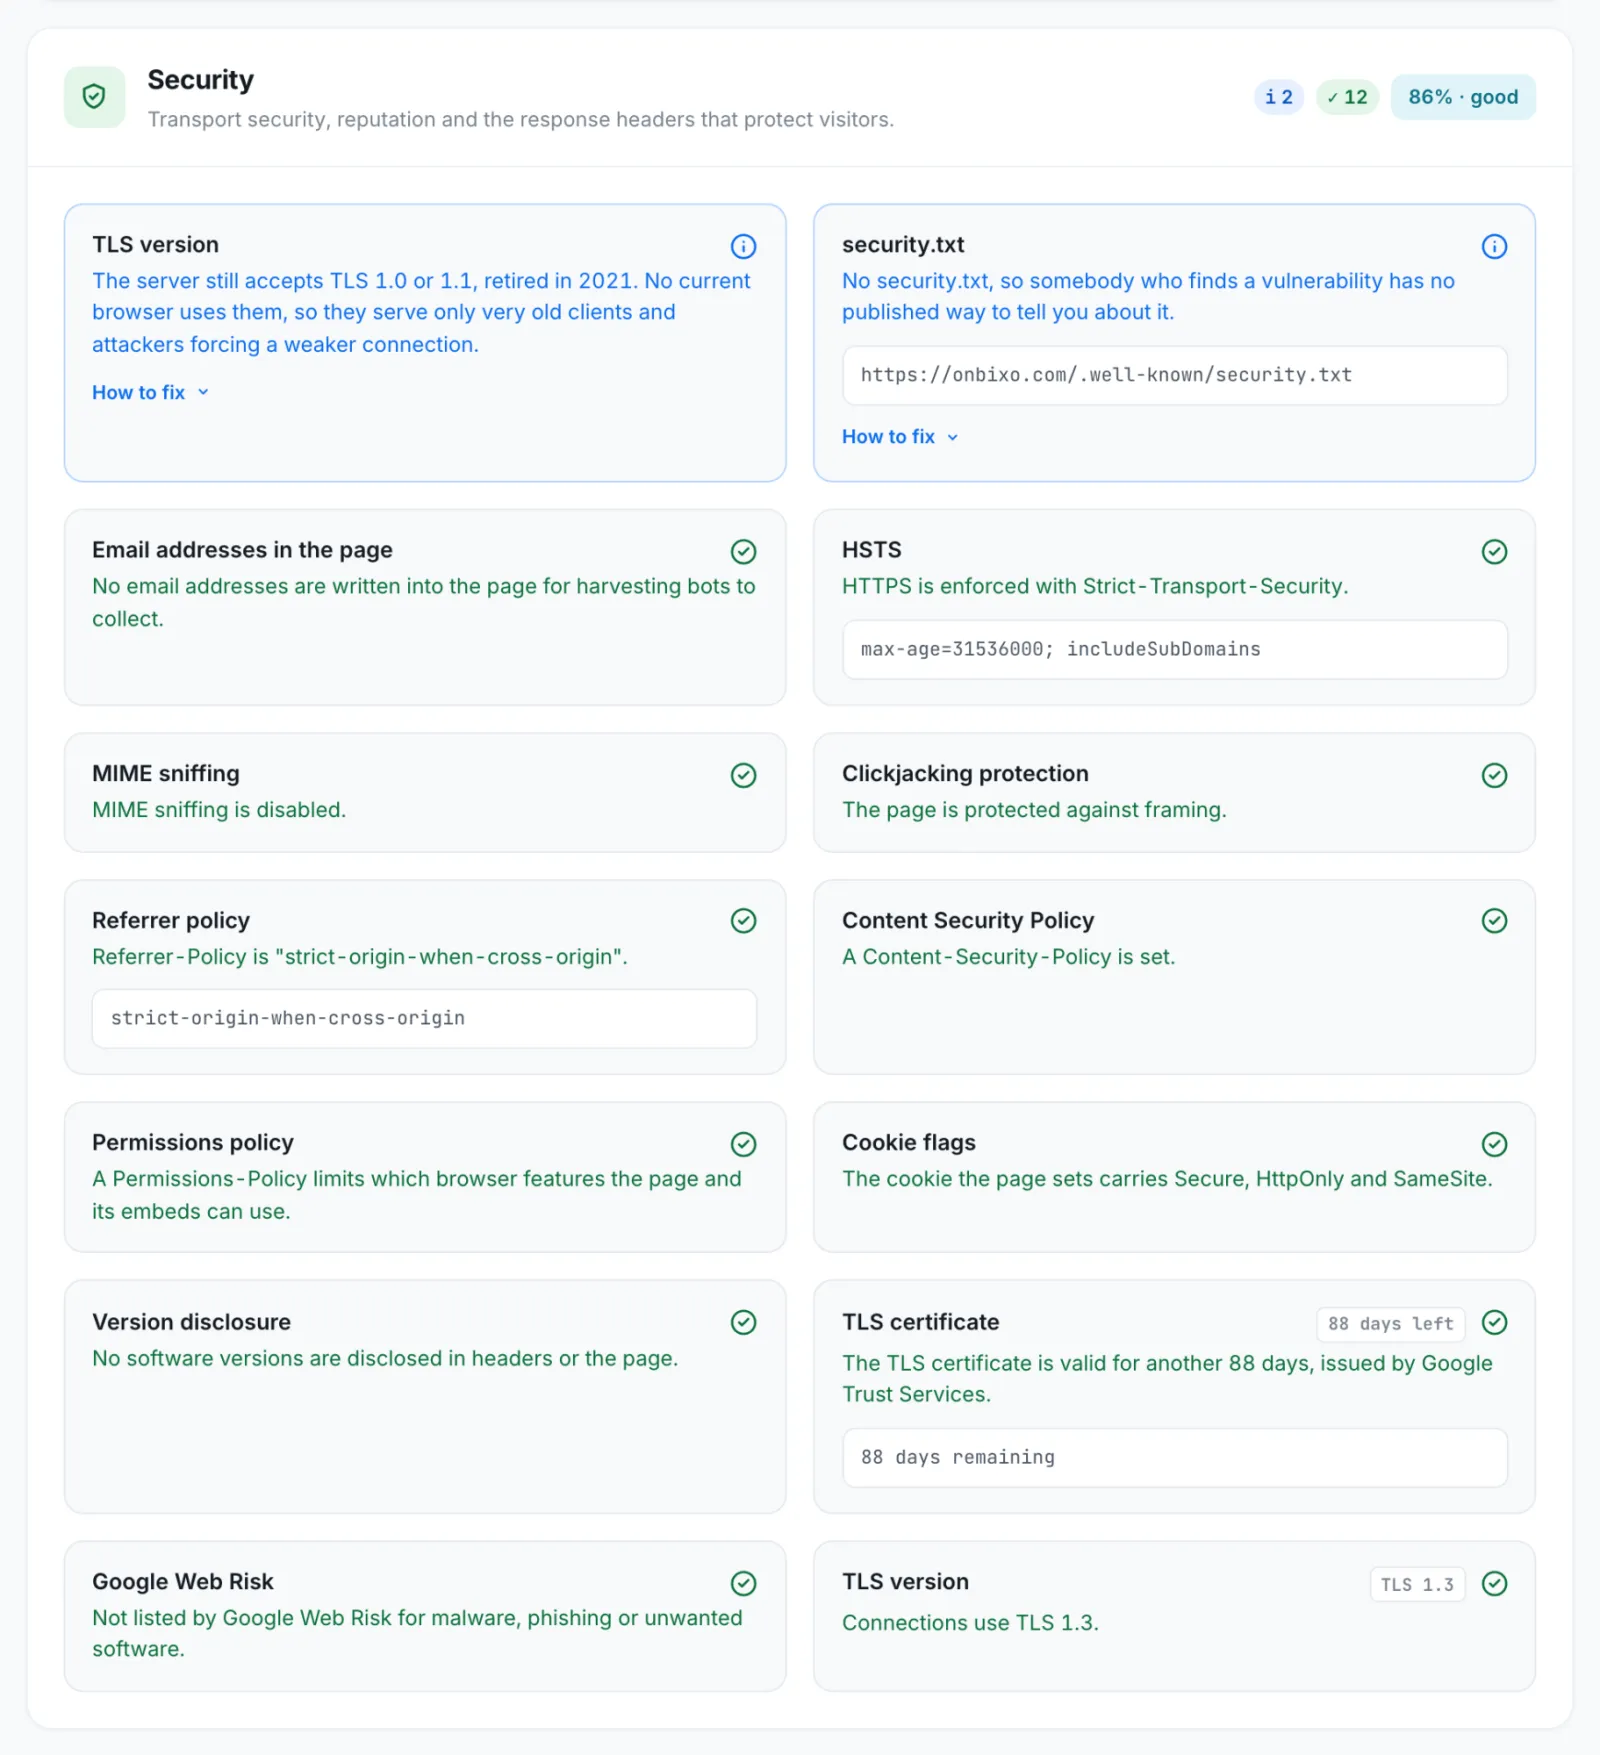This screenshot has height=1755, width=1600.
Task: Click the security.txt URL code box
Action: pyautogui.click(x=1175, y=375)
